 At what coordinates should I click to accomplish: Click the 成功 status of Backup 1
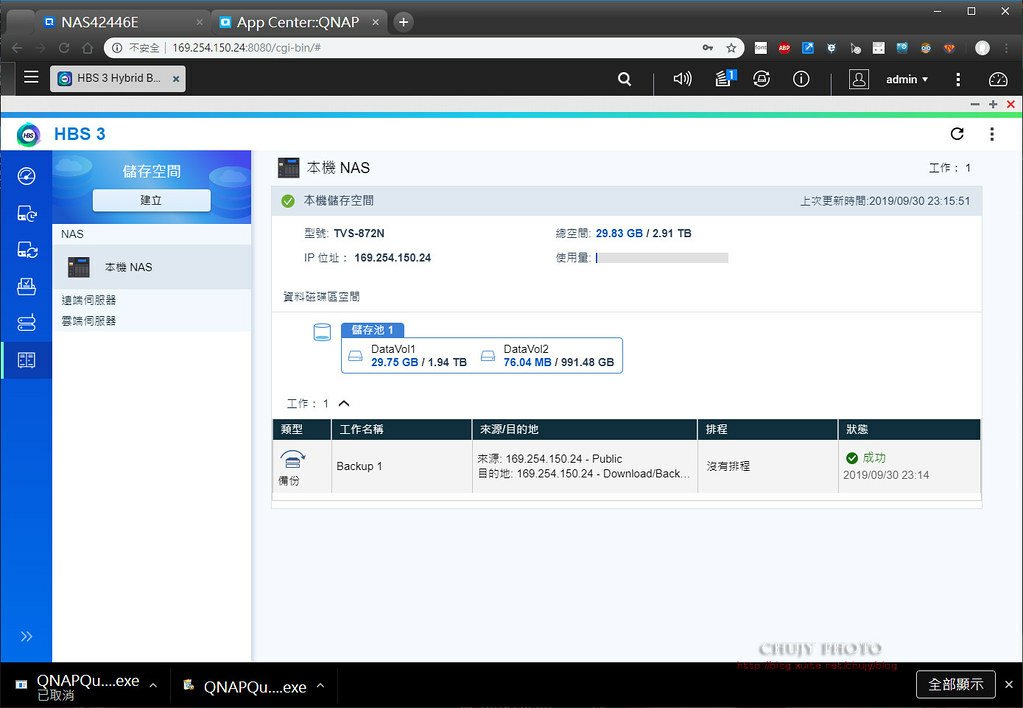pyautogui.click(x=866, y=457)
